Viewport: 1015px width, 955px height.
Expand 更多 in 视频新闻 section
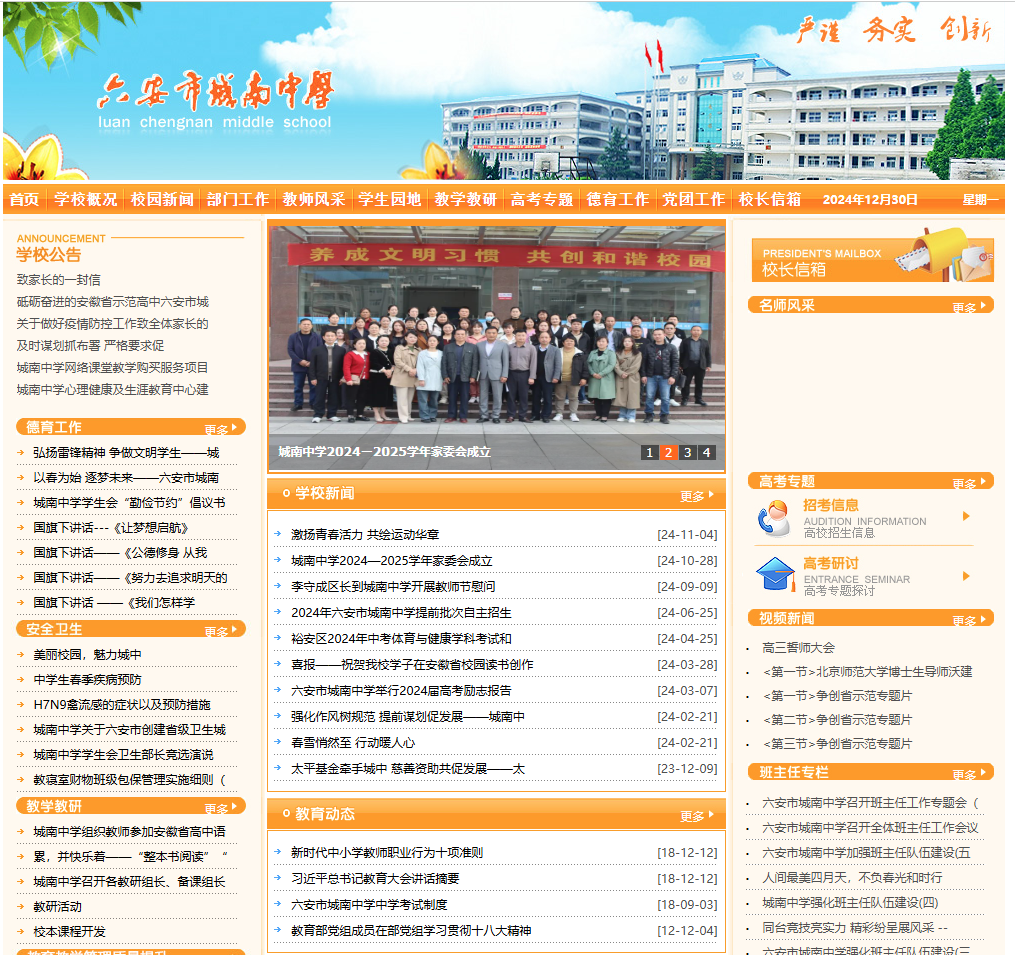tap(969, 620)
